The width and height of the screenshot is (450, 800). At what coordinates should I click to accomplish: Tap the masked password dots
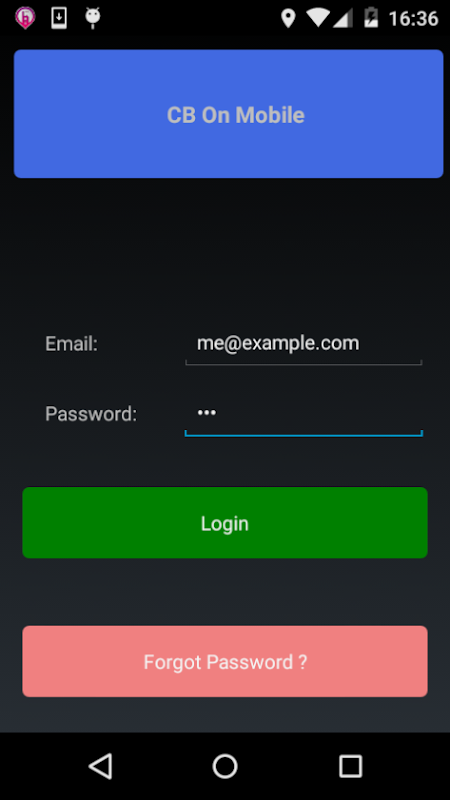[207, 413]
